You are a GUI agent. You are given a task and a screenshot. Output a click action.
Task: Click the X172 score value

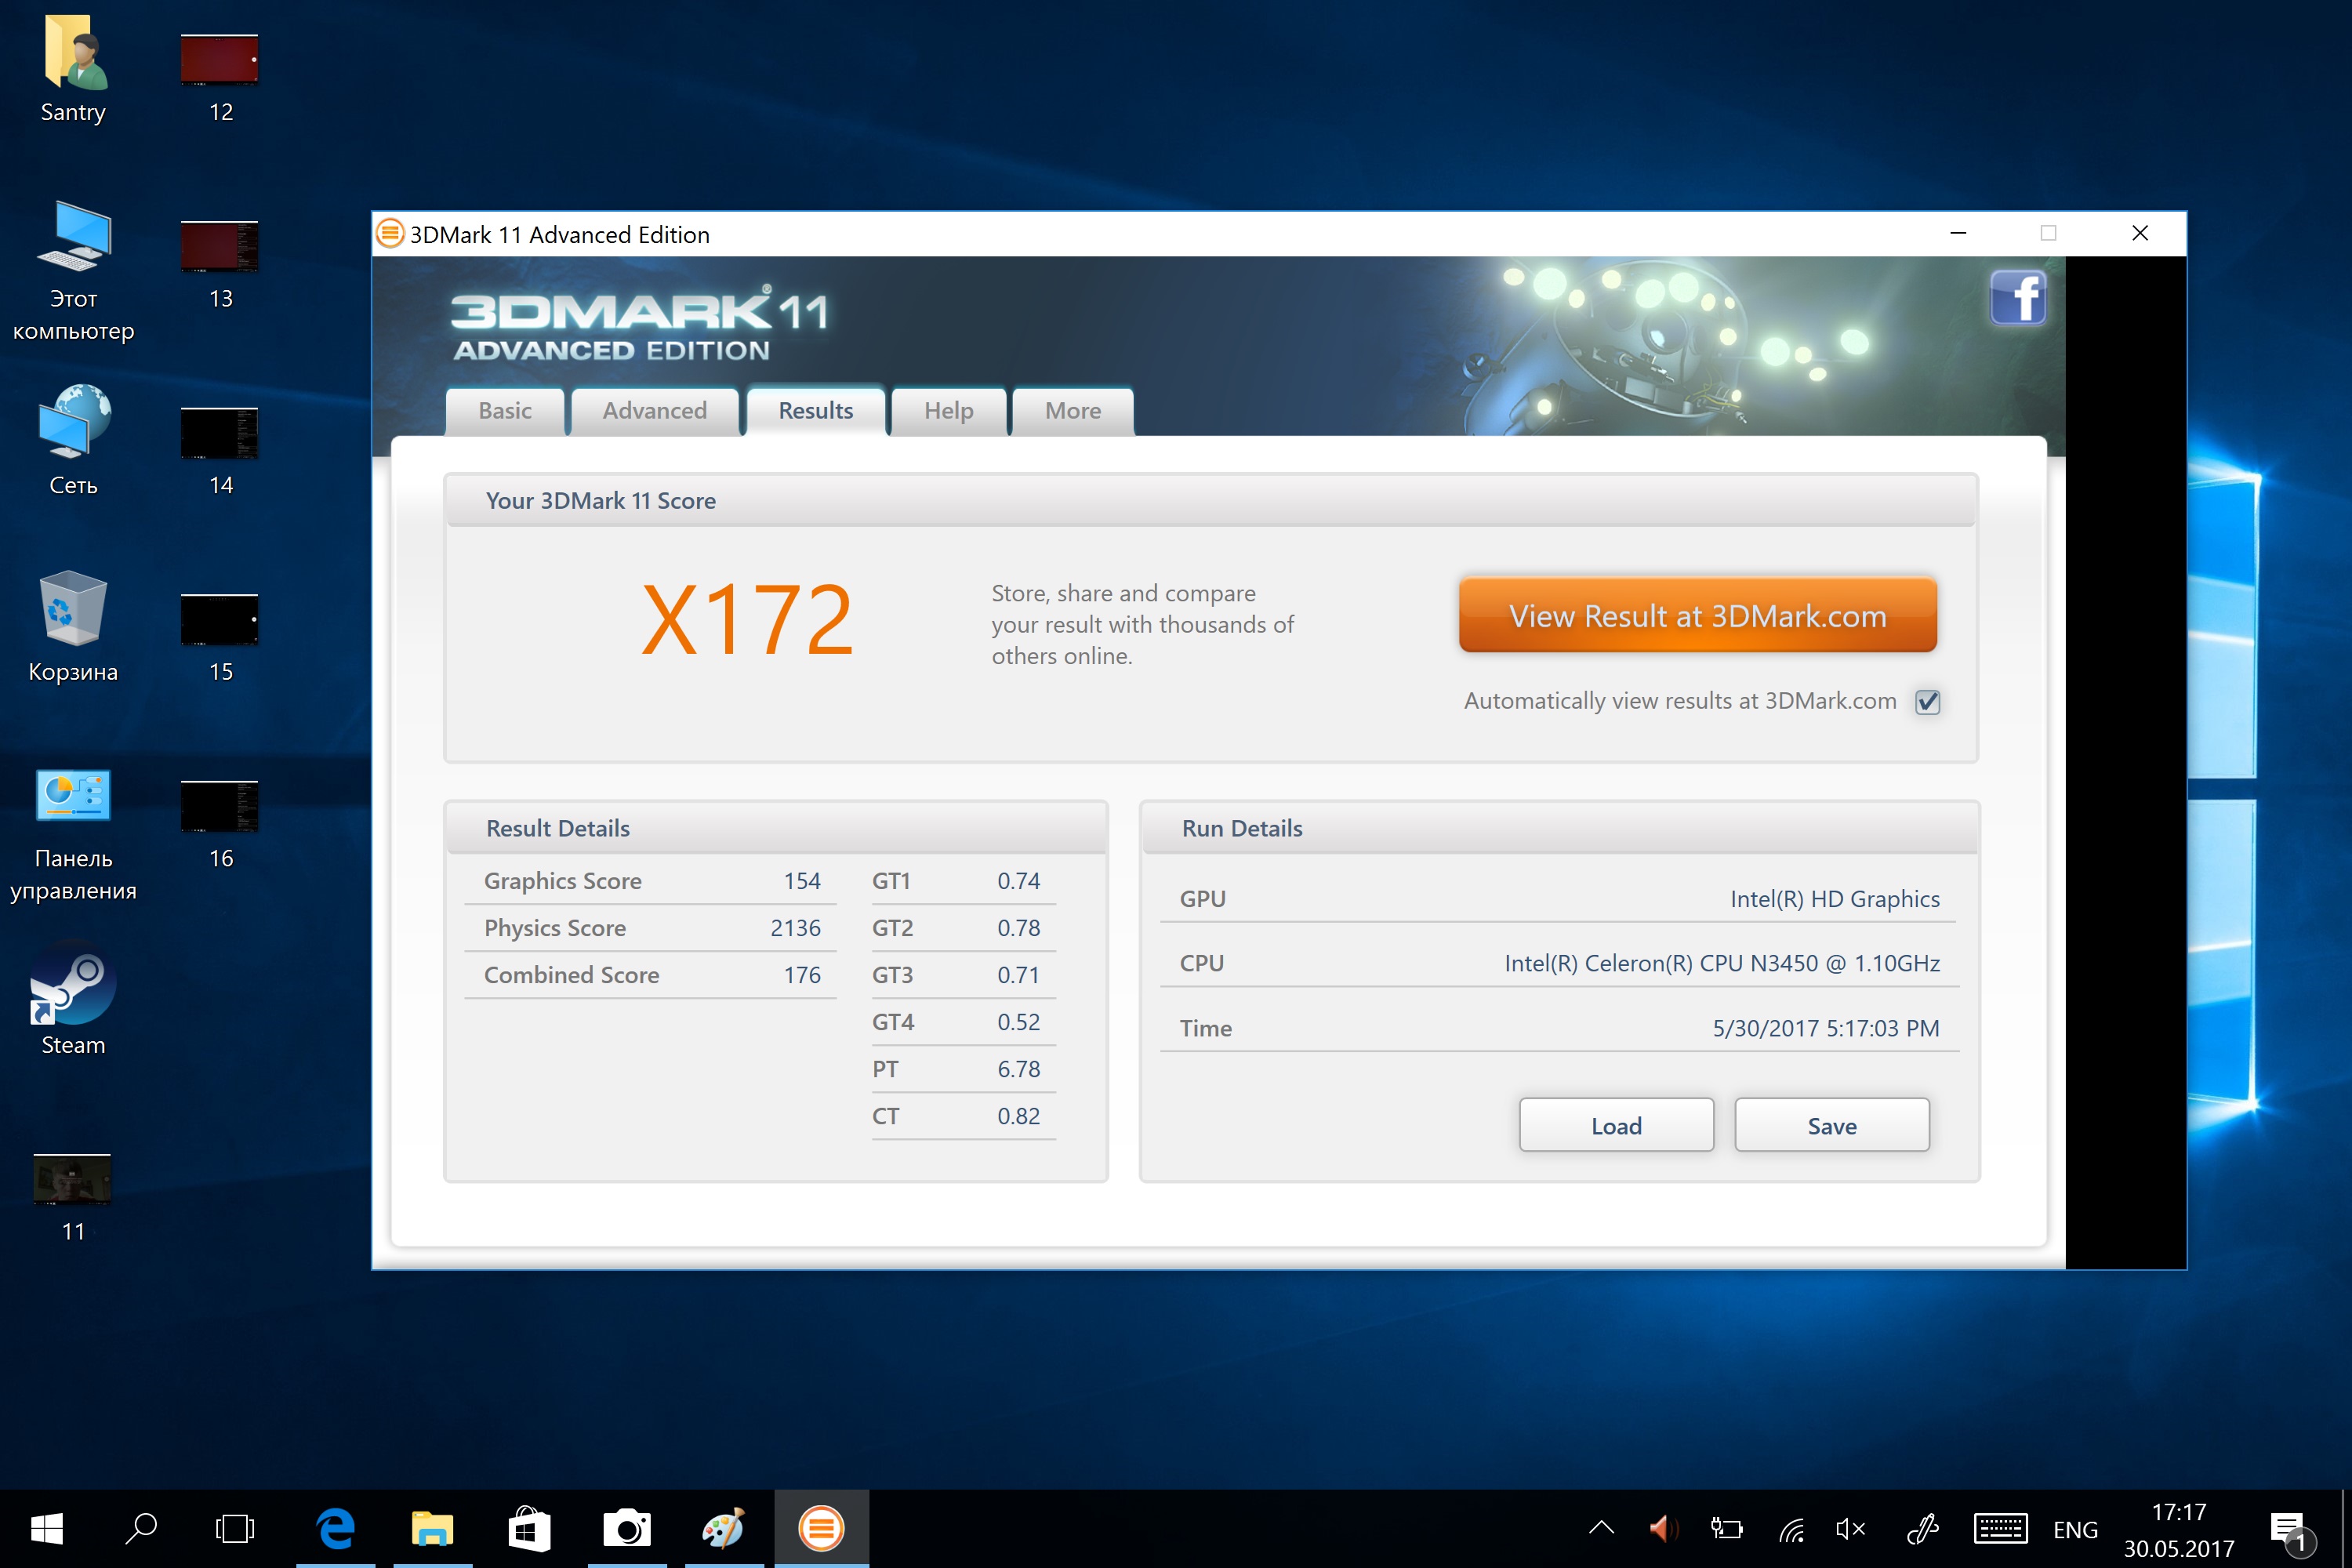pos(747,621)
